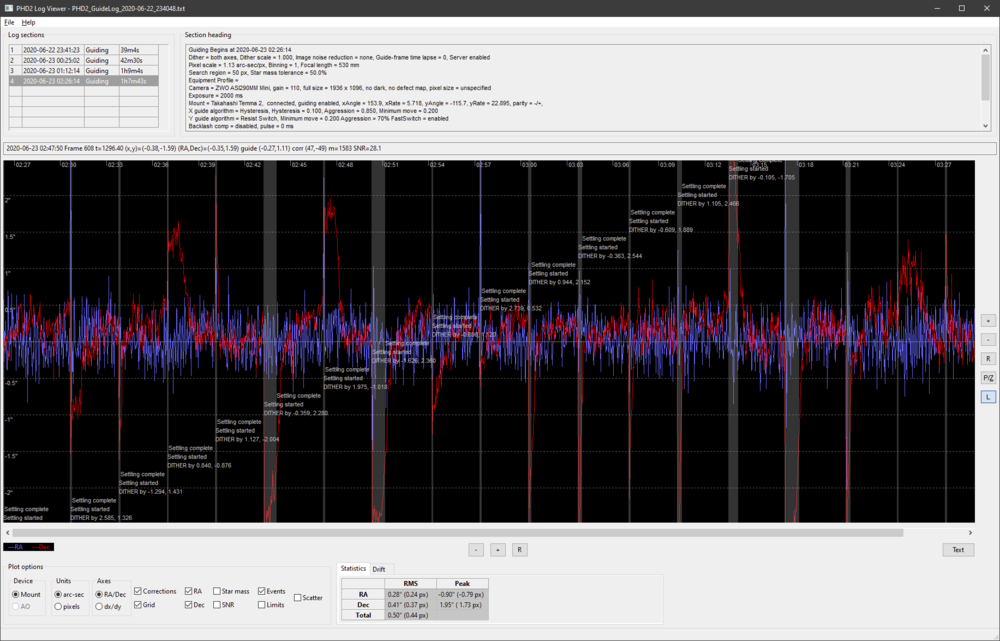Click the vertical zoom out (-) button
The width and height of the screenshot is (1000, 641).
click(x=988, y=340)
